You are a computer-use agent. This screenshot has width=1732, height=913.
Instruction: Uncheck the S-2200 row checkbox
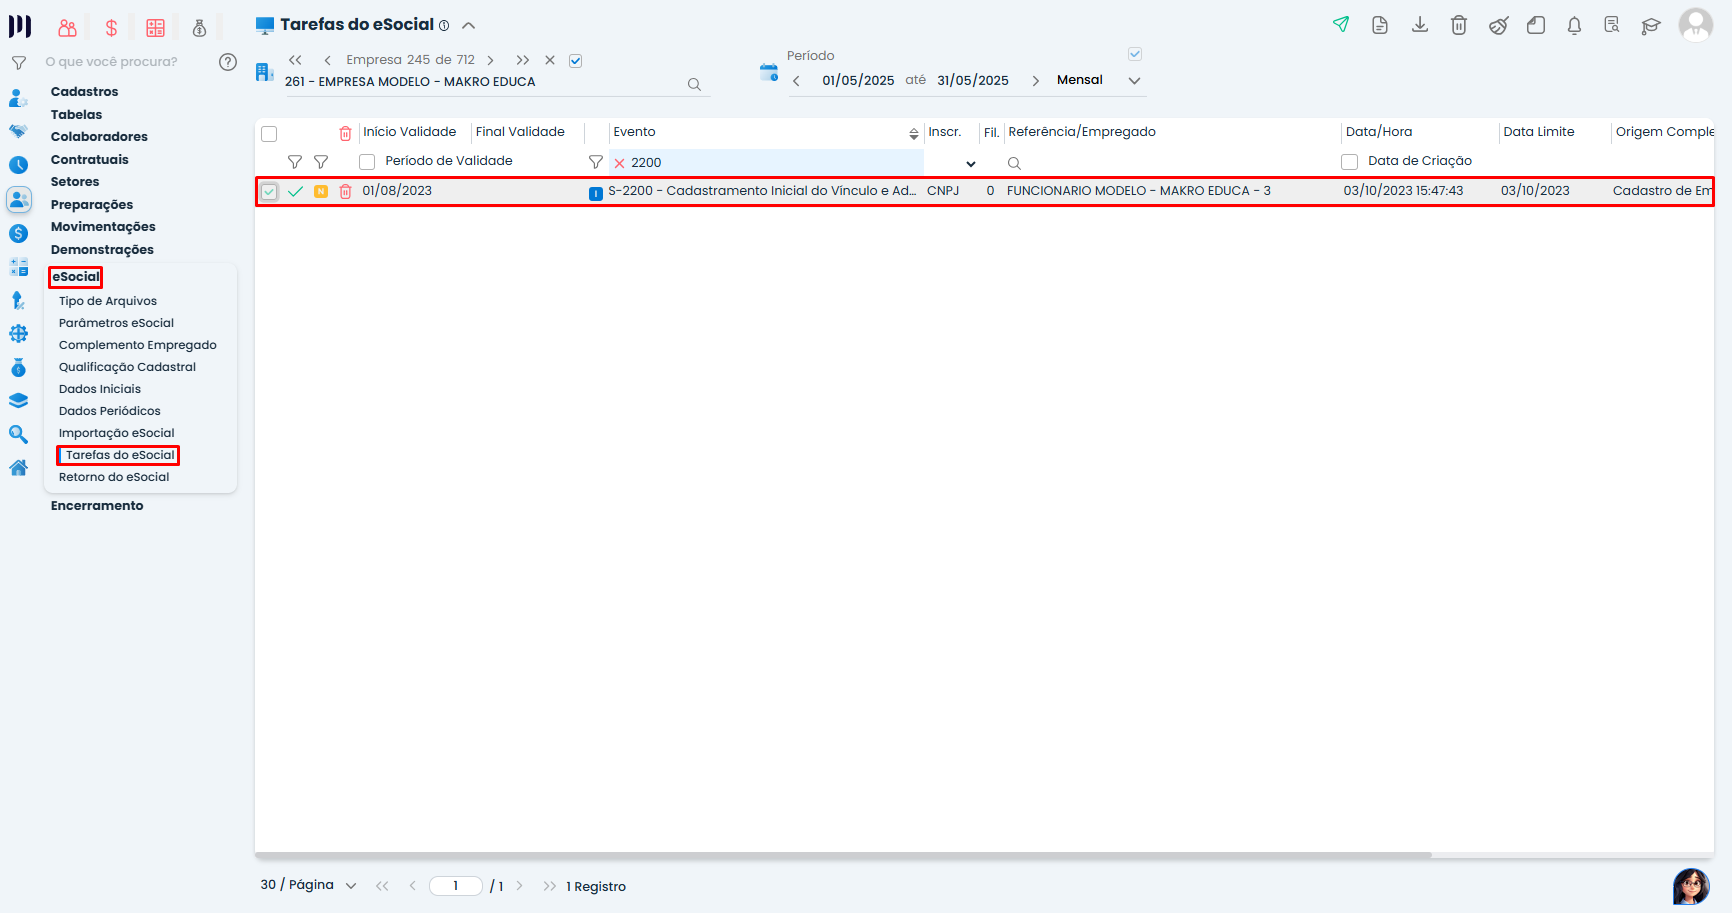pyautogui.click(x=269, y=191)
